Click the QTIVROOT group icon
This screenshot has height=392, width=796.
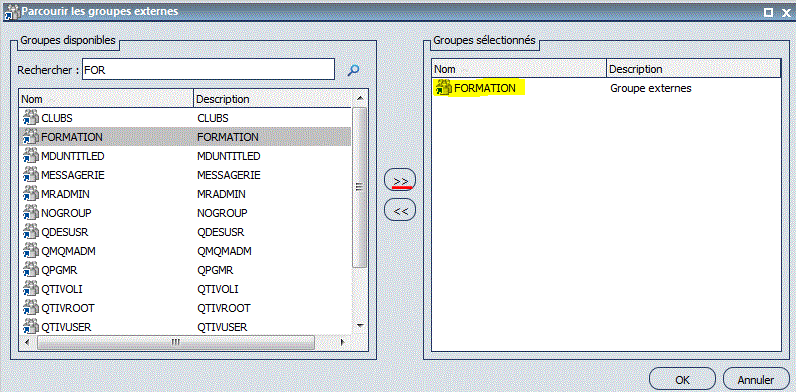pyautogui.click(x=31, y=308)
